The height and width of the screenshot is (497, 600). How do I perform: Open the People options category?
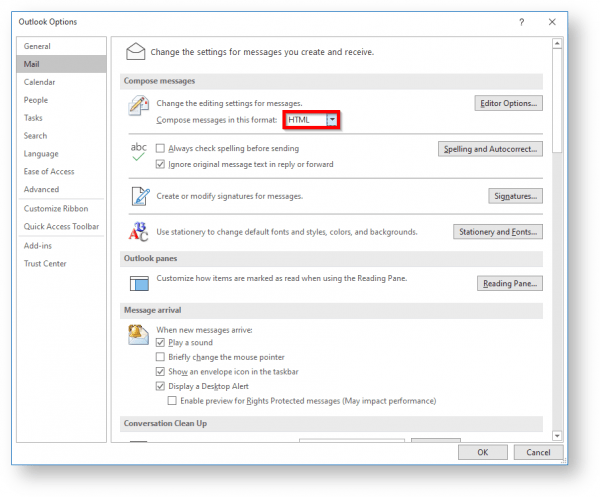[61, 100]
